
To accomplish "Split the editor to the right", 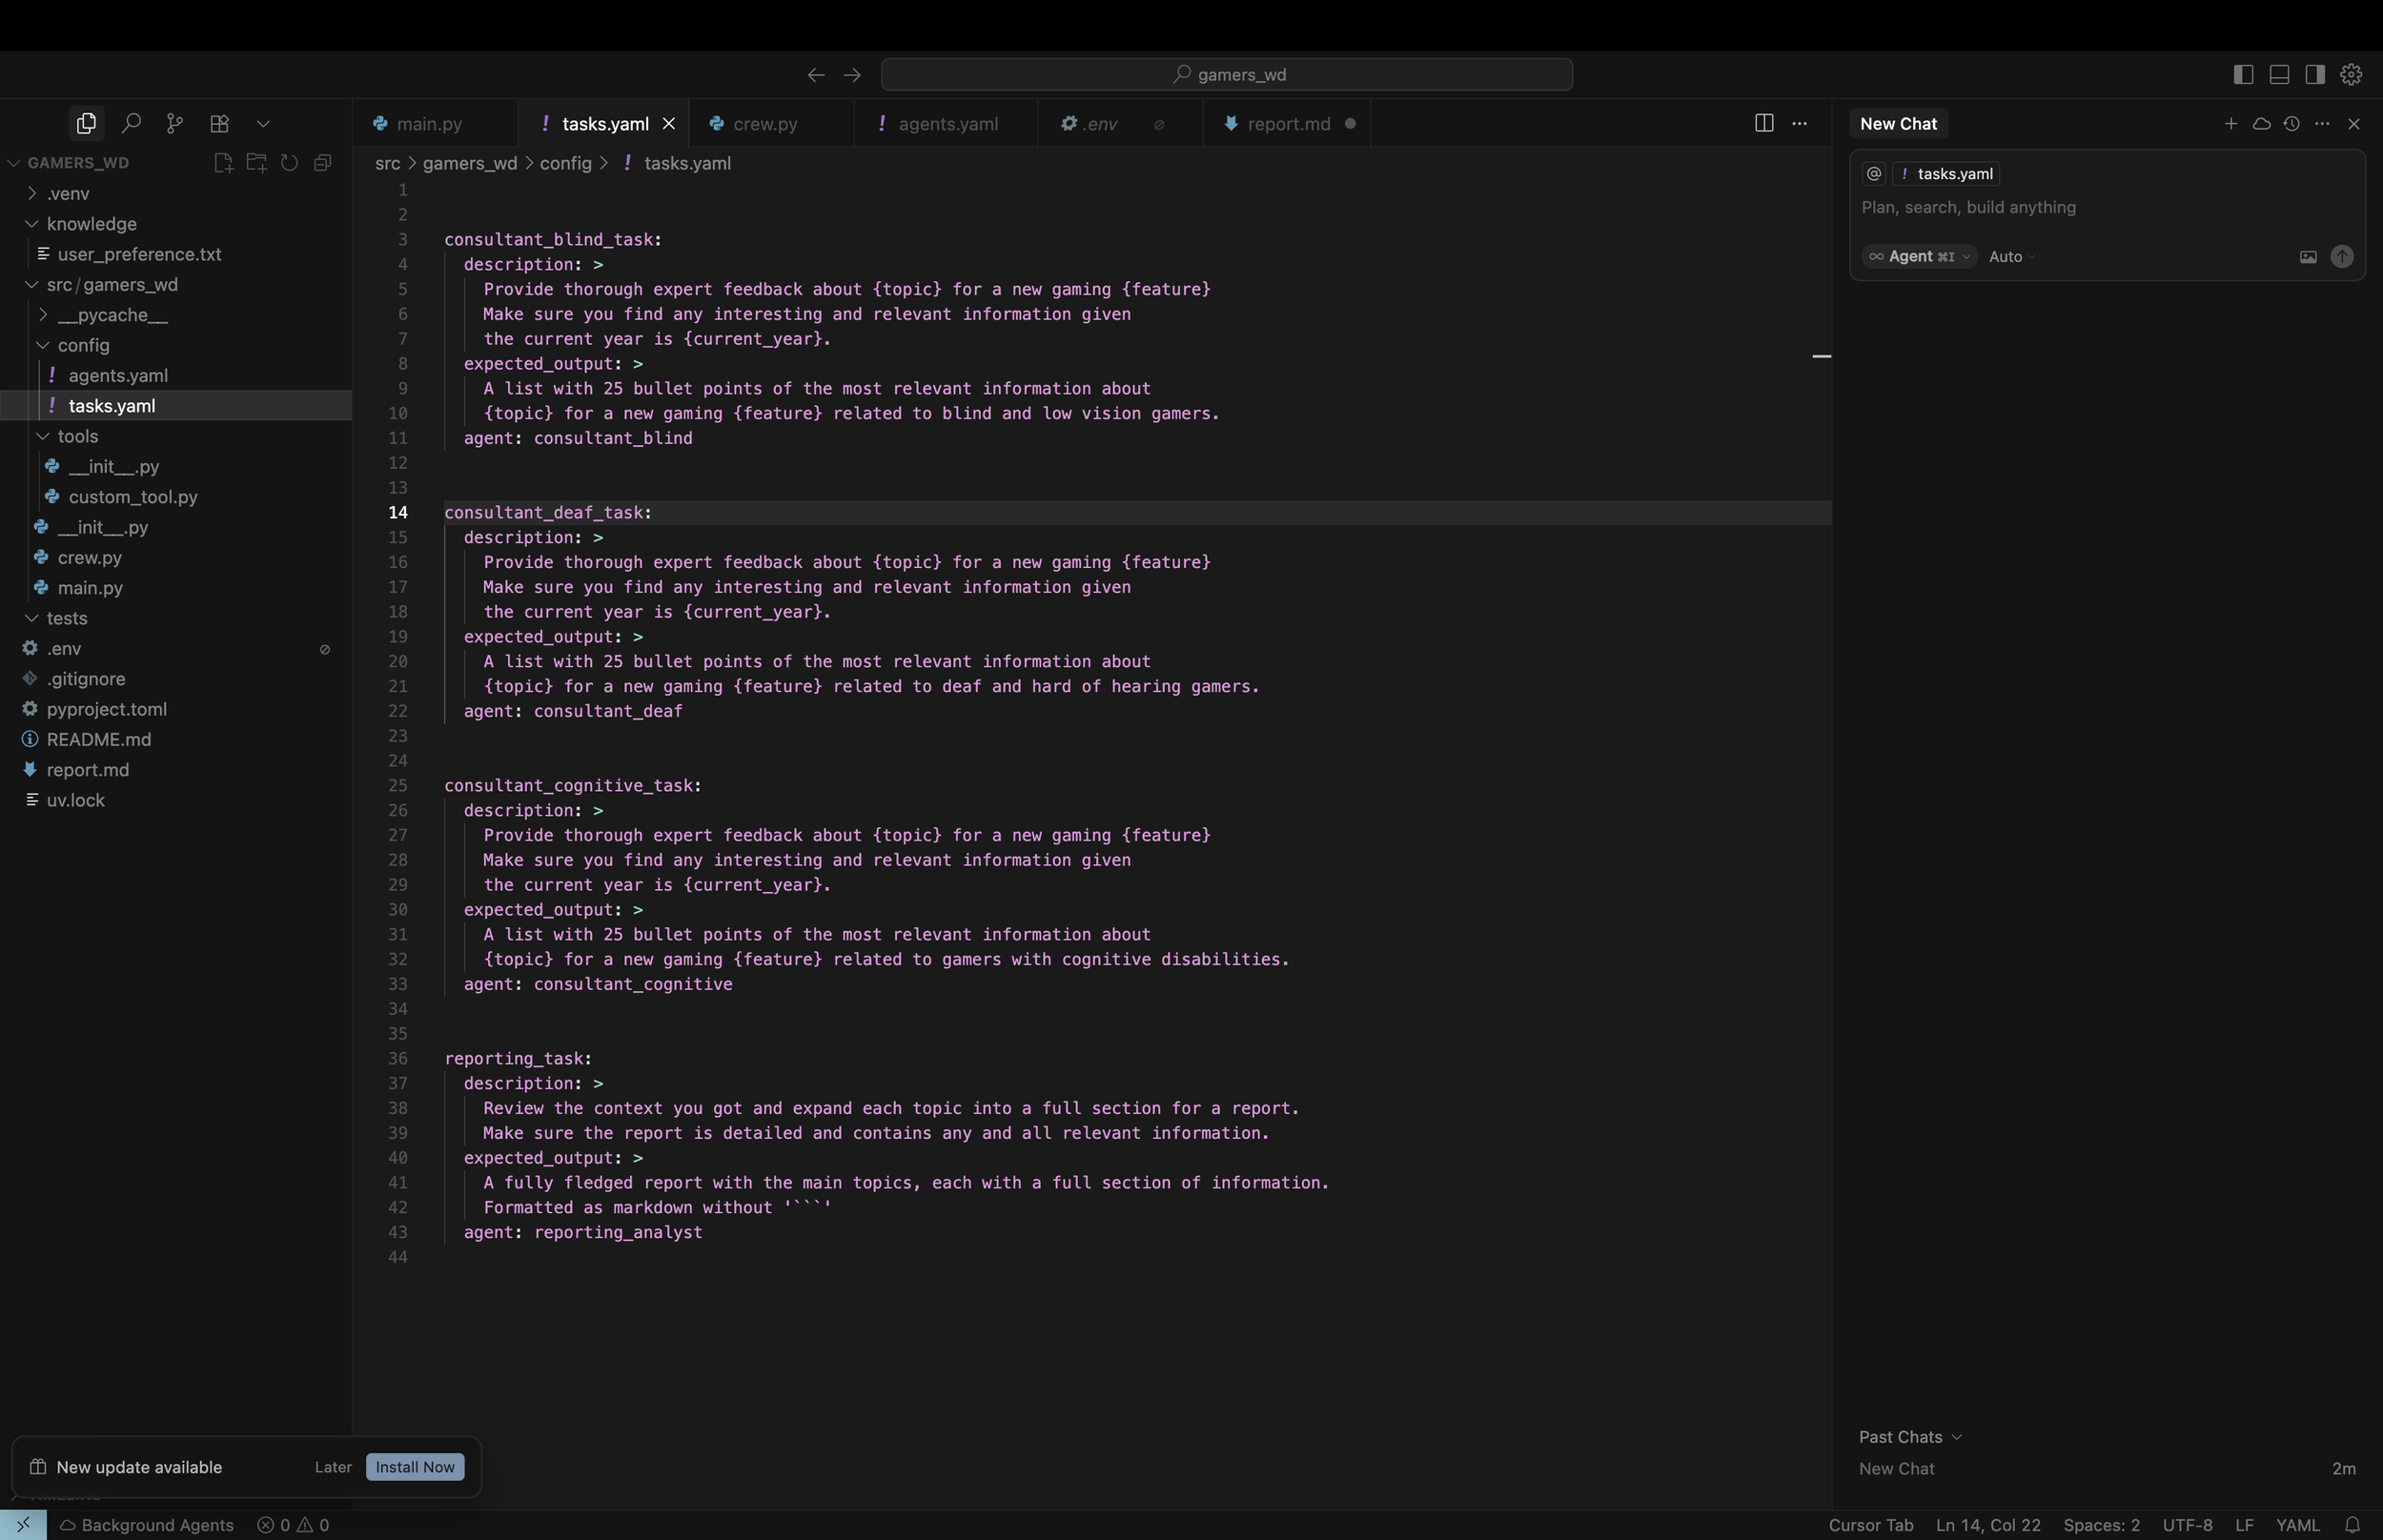I will pos(1764,123).
